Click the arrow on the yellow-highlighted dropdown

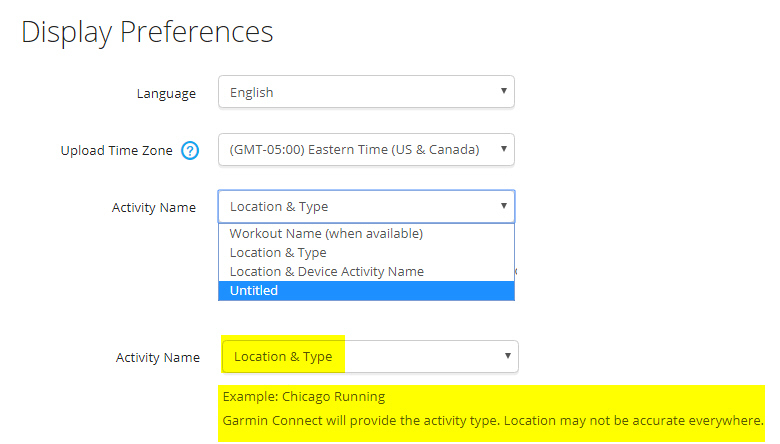tap(507, 357)
